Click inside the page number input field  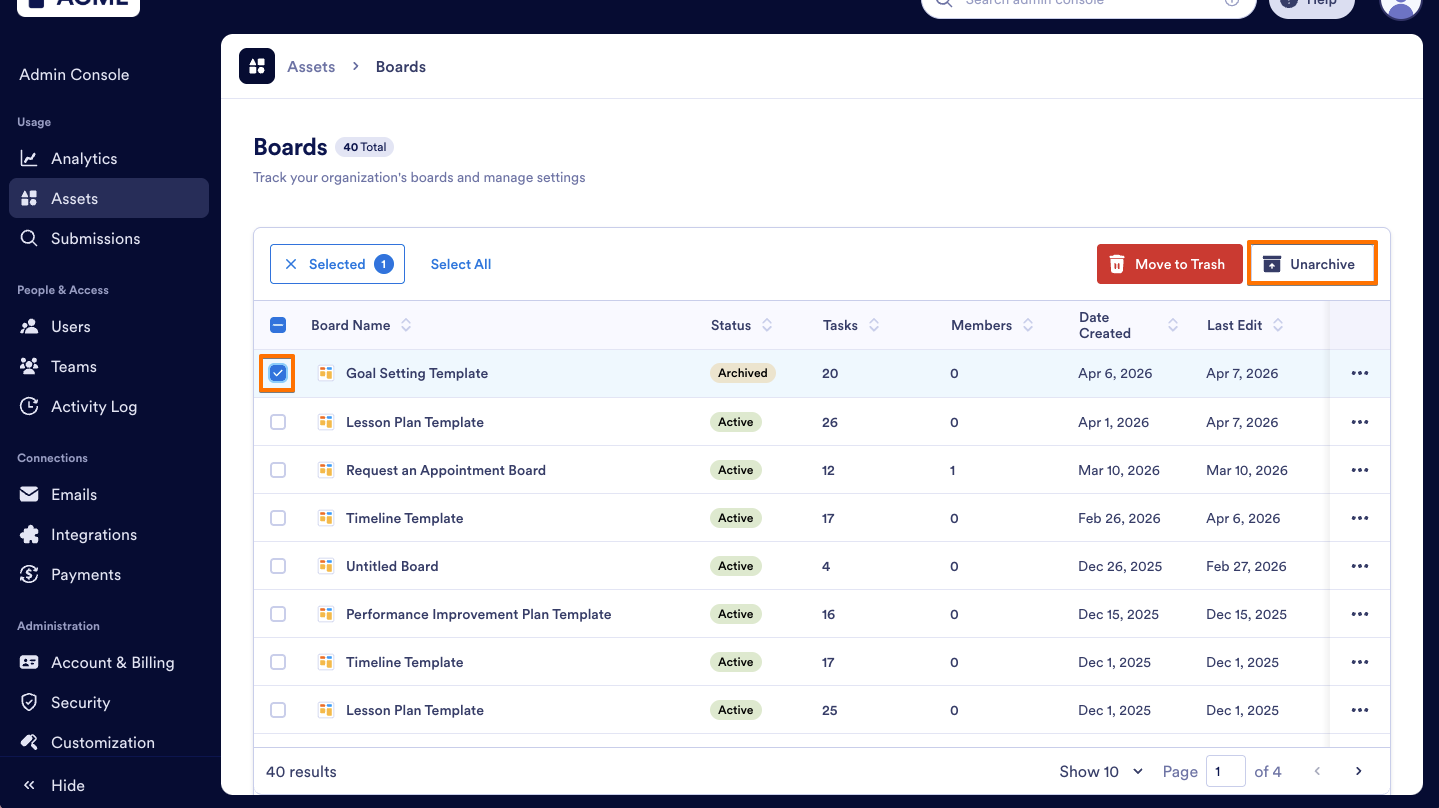pyautogui.click(x=1225, y=771)
